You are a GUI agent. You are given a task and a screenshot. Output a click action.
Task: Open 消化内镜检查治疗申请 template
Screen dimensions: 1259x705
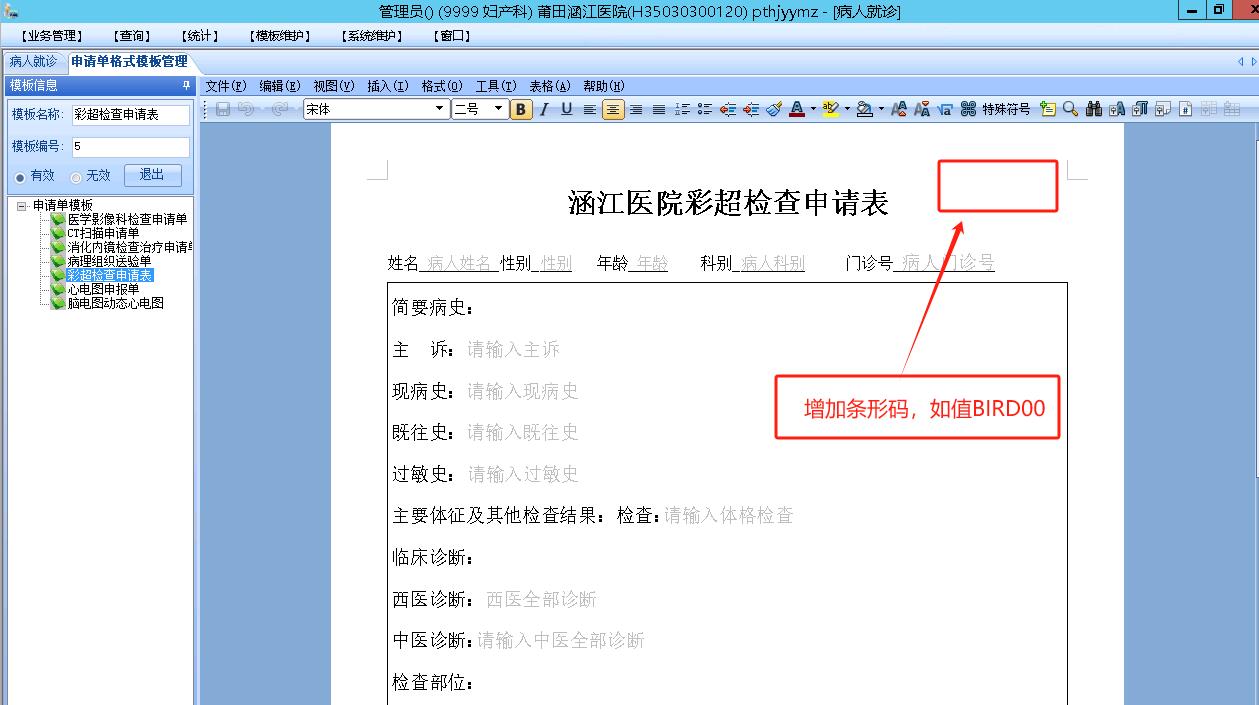130,247
